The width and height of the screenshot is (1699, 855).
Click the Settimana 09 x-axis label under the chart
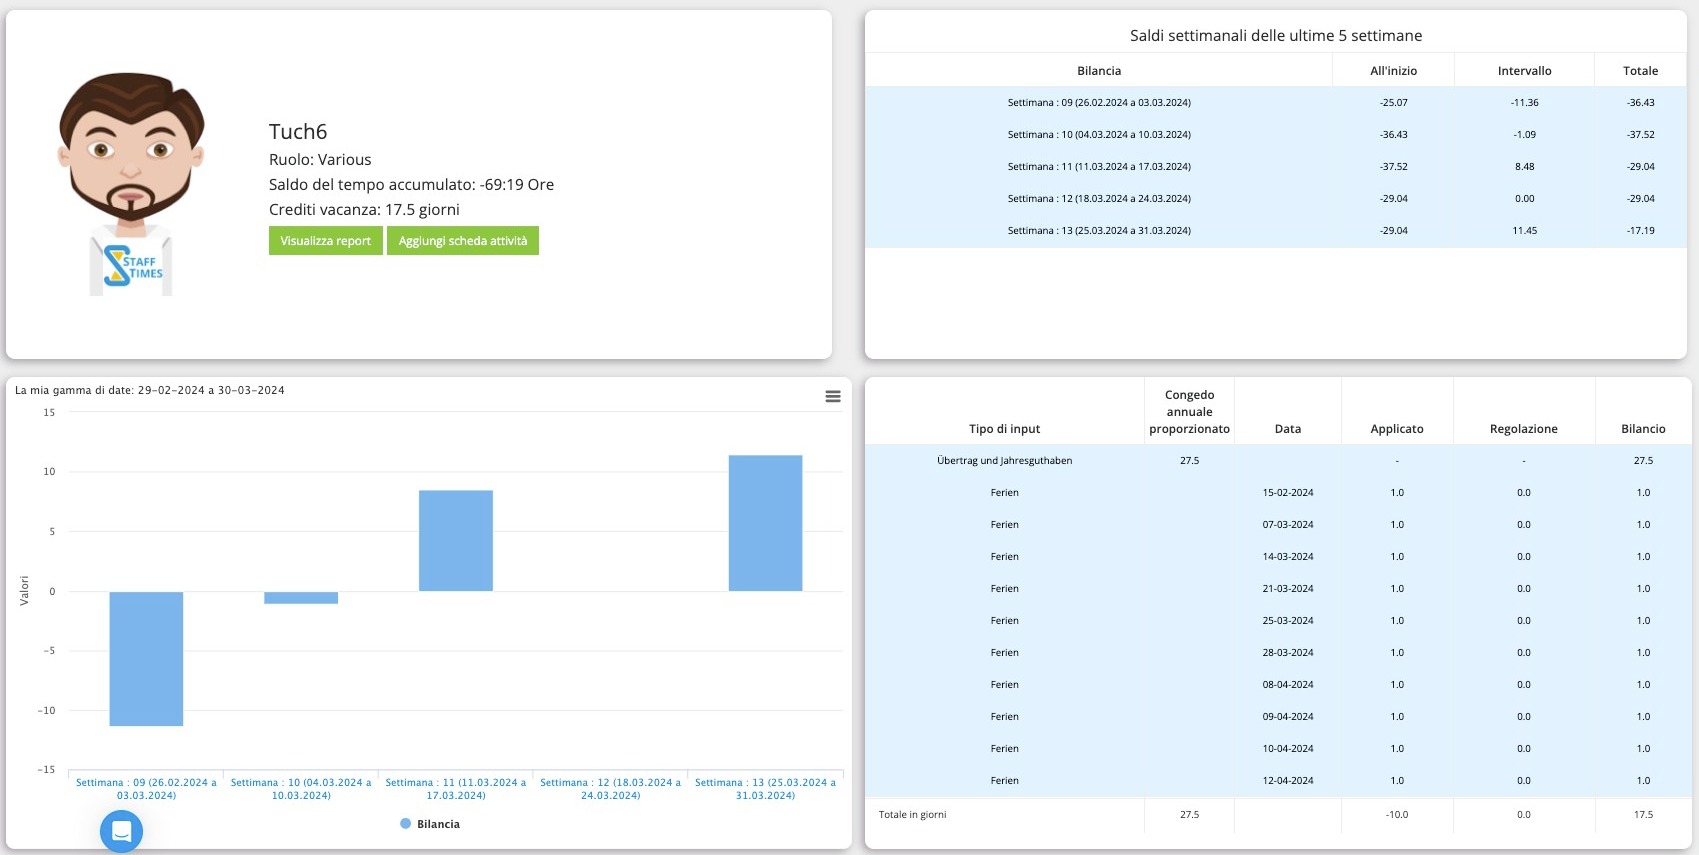click(x=146, y=789)
